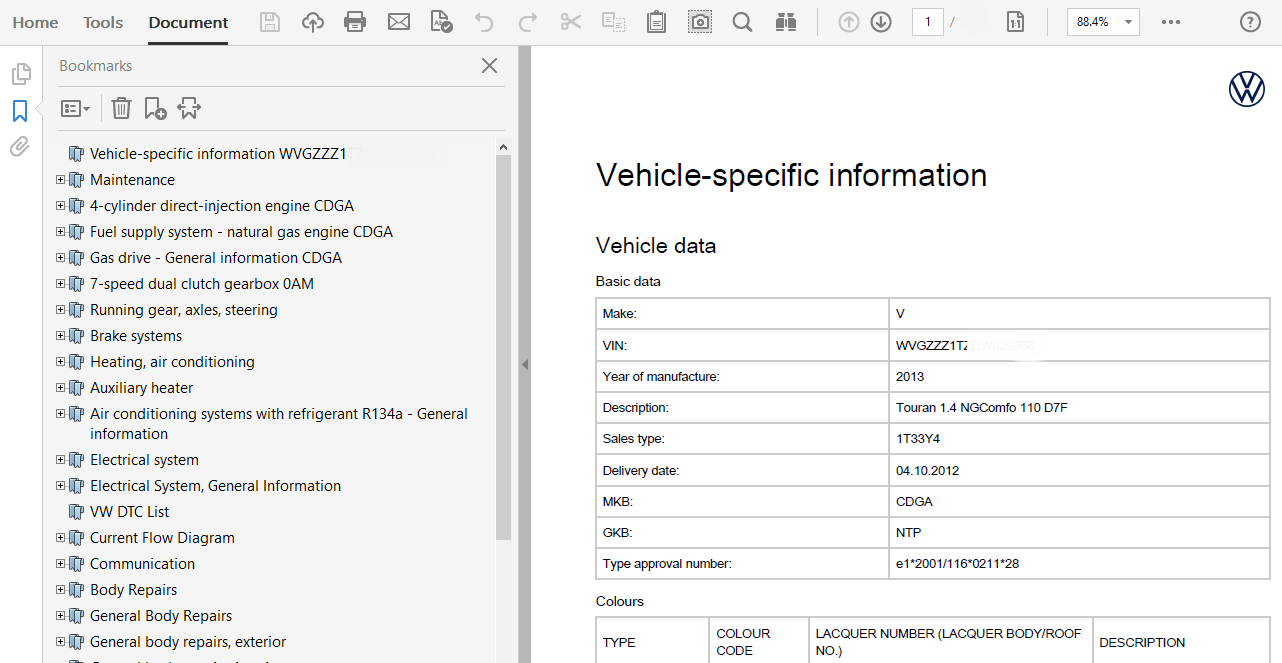The image size is (1282, 663).
Task: Send file by email icon
Action: point(399,22)
